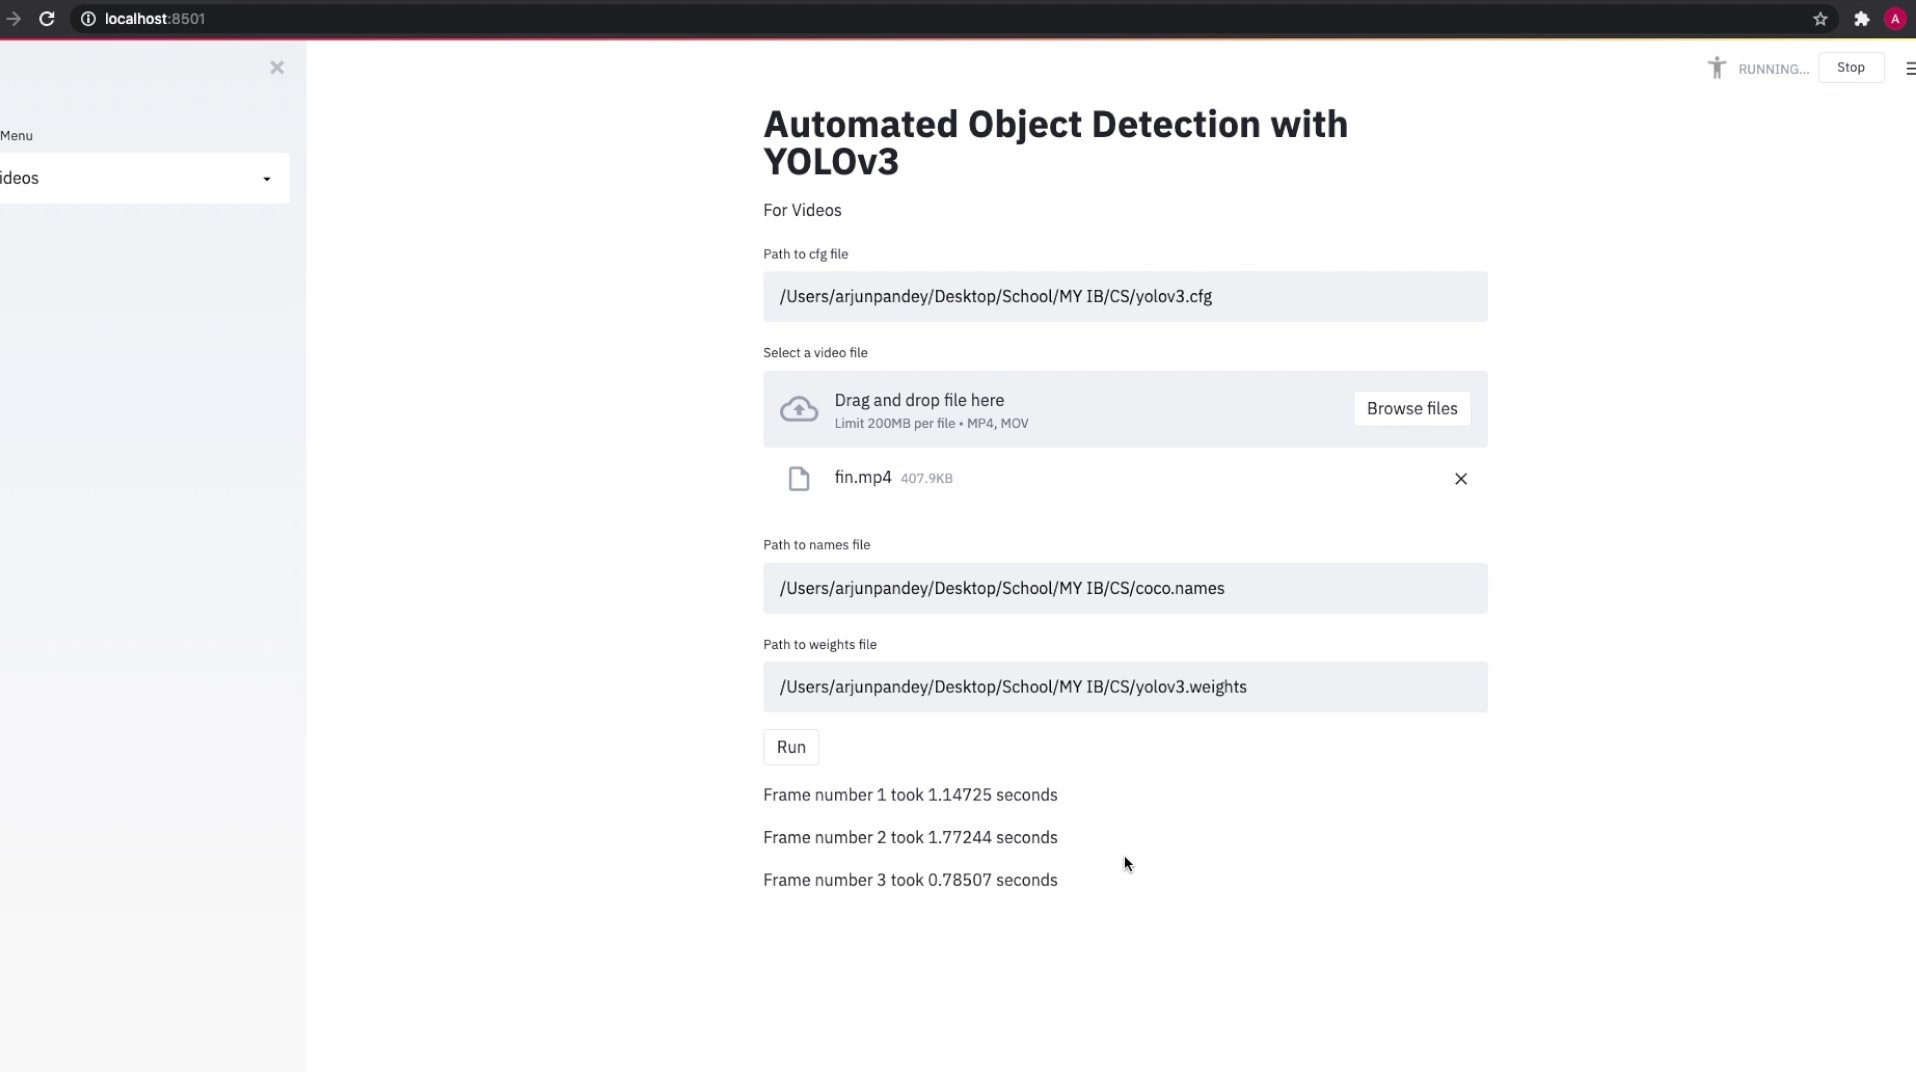Open the browser extensions puzzle icon

point(1861,19)
